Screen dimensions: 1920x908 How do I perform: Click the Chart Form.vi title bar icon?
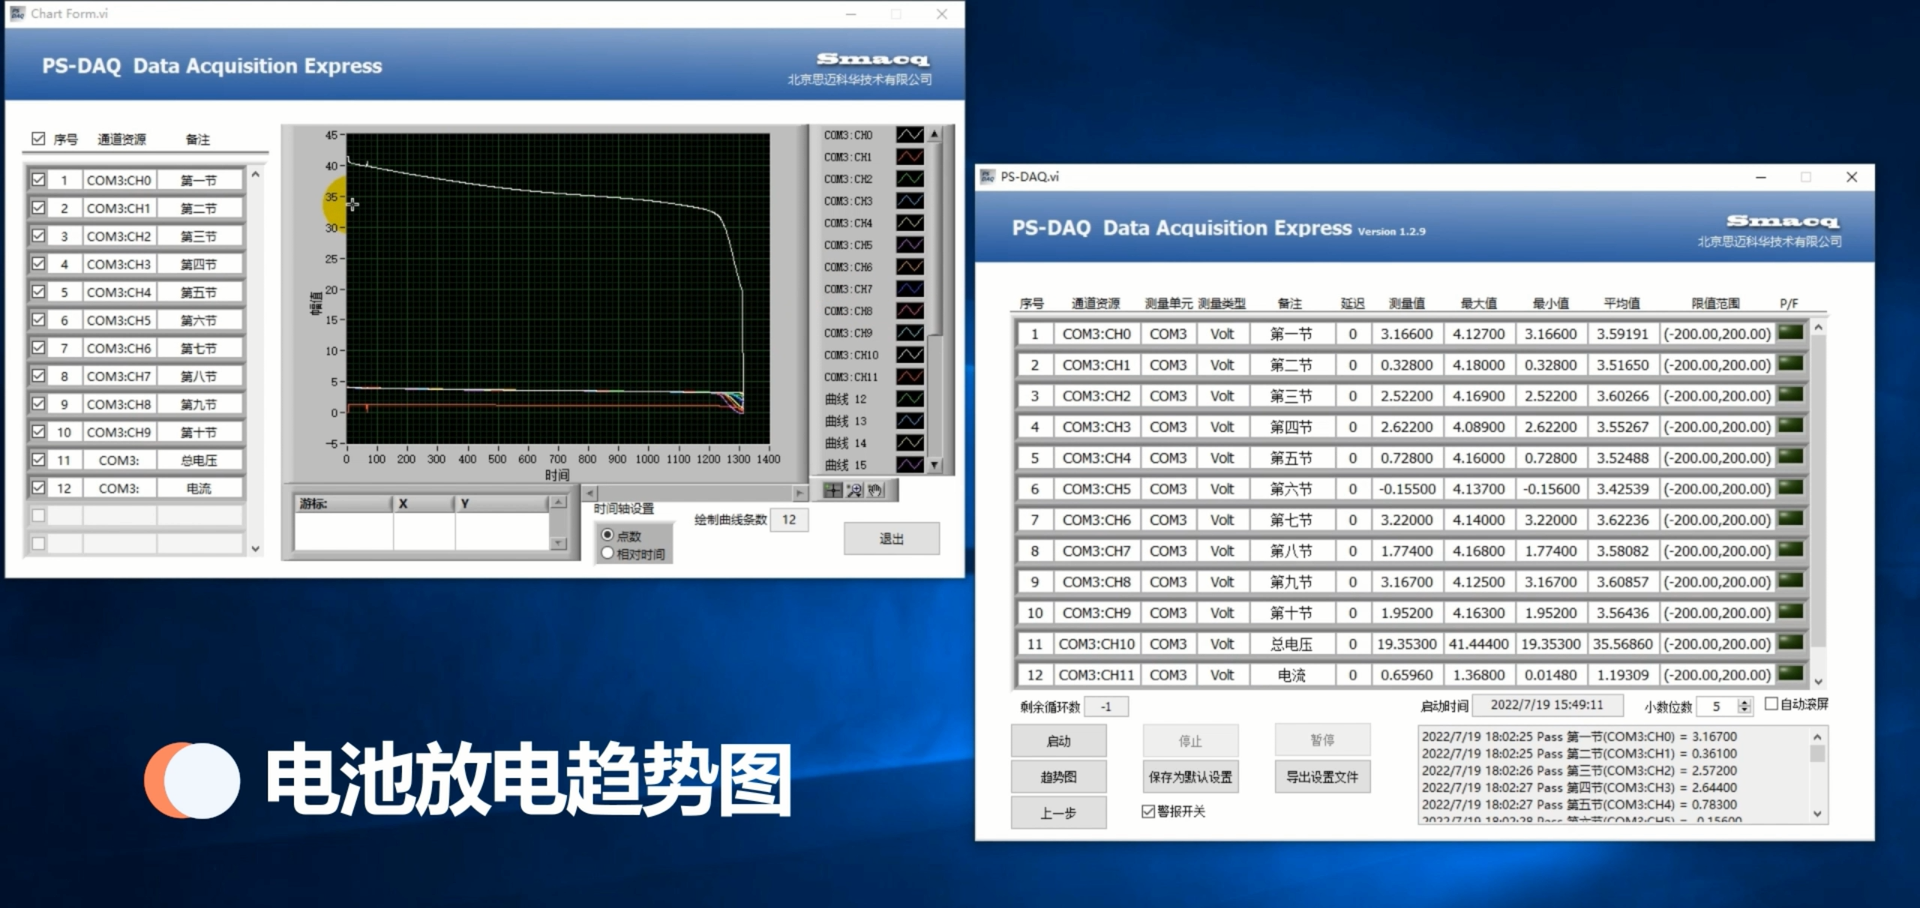pyautogui.click(x=17, y=13)
